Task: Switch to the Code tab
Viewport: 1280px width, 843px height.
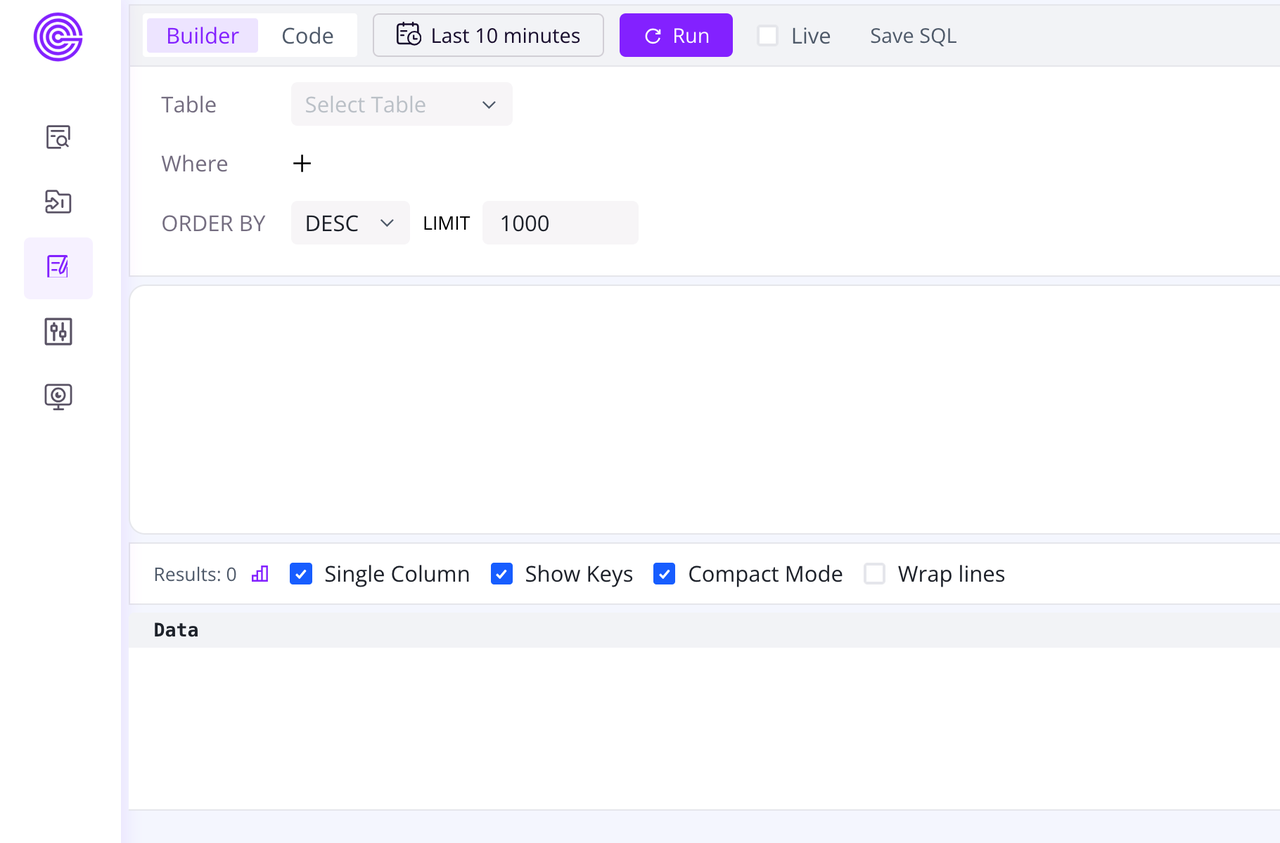Action: [x=307, y=34]
